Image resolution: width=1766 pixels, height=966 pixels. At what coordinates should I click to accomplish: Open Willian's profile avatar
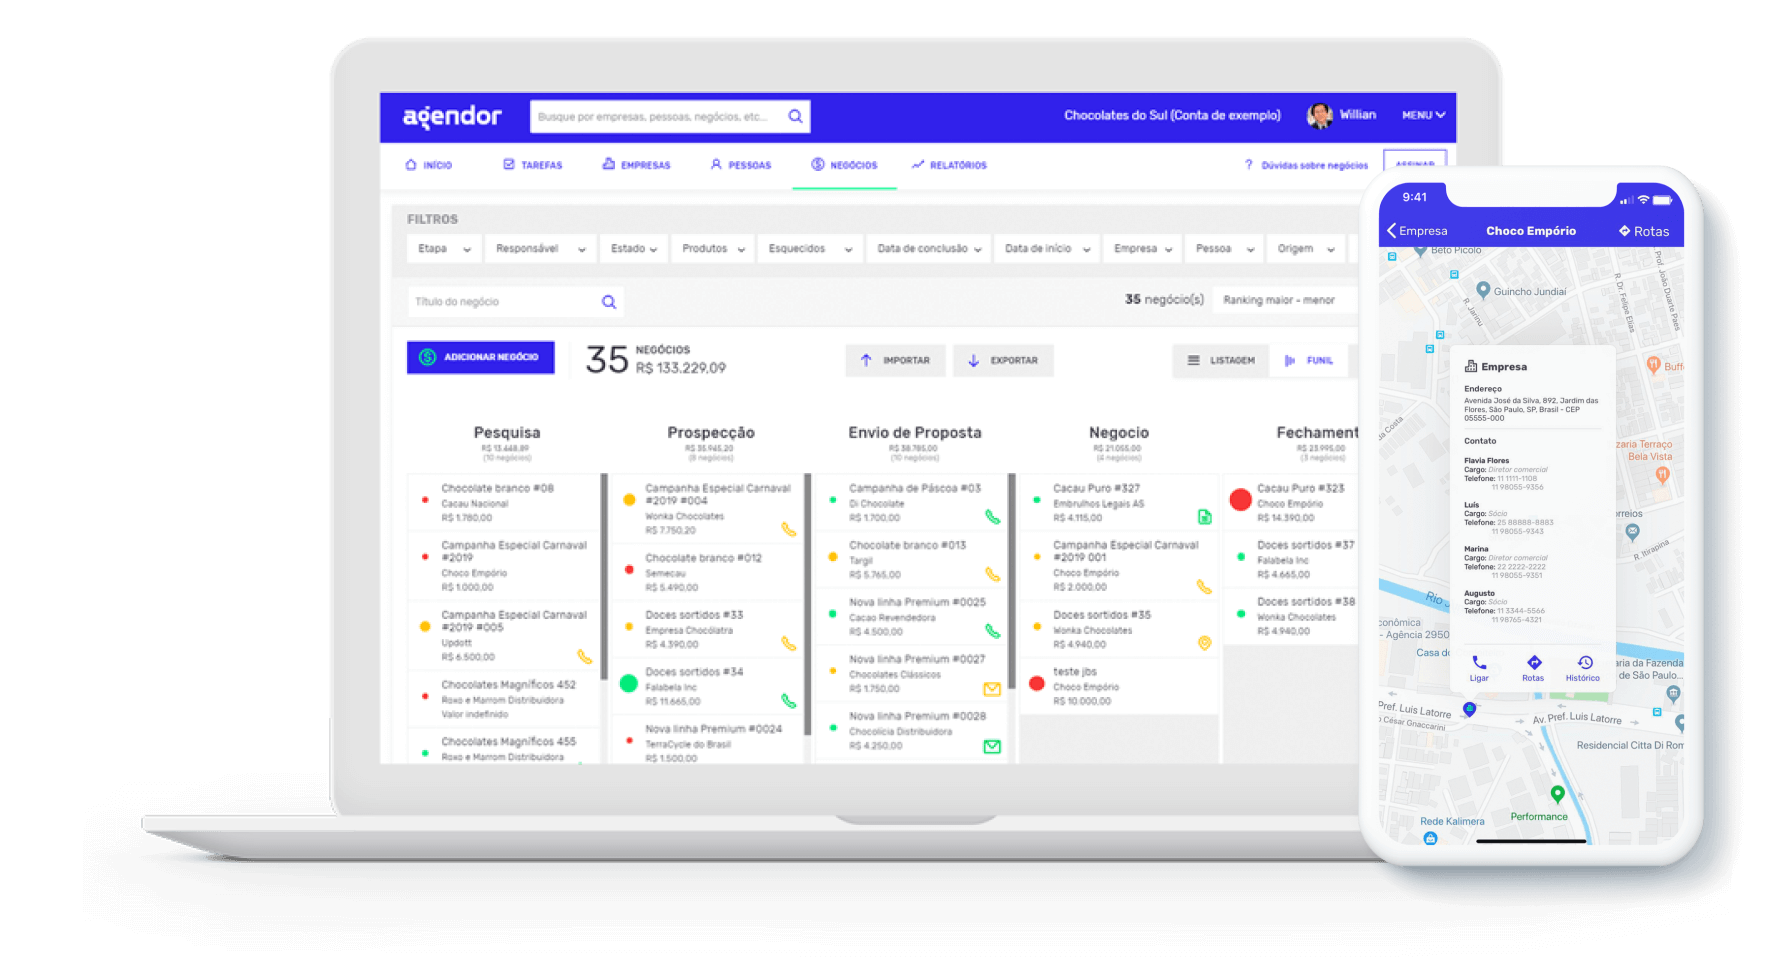1319,116
